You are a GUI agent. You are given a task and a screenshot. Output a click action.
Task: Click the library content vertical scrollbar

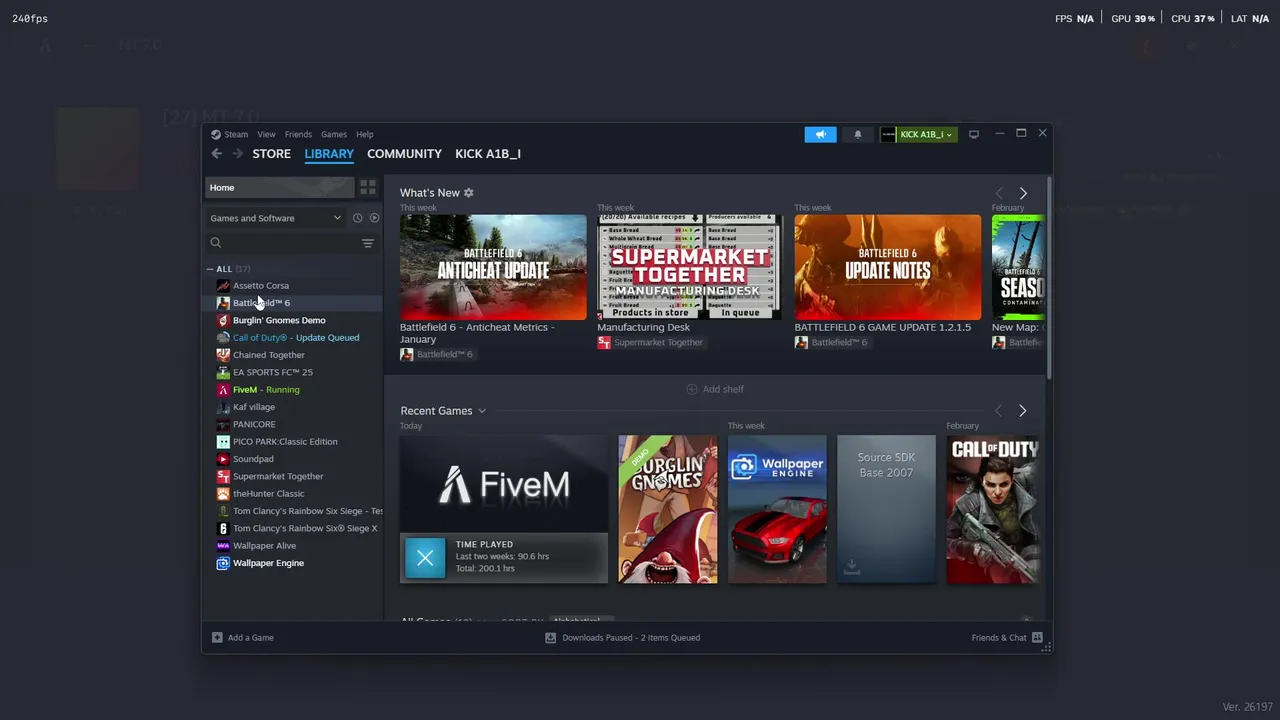(x=1048, y=279)
